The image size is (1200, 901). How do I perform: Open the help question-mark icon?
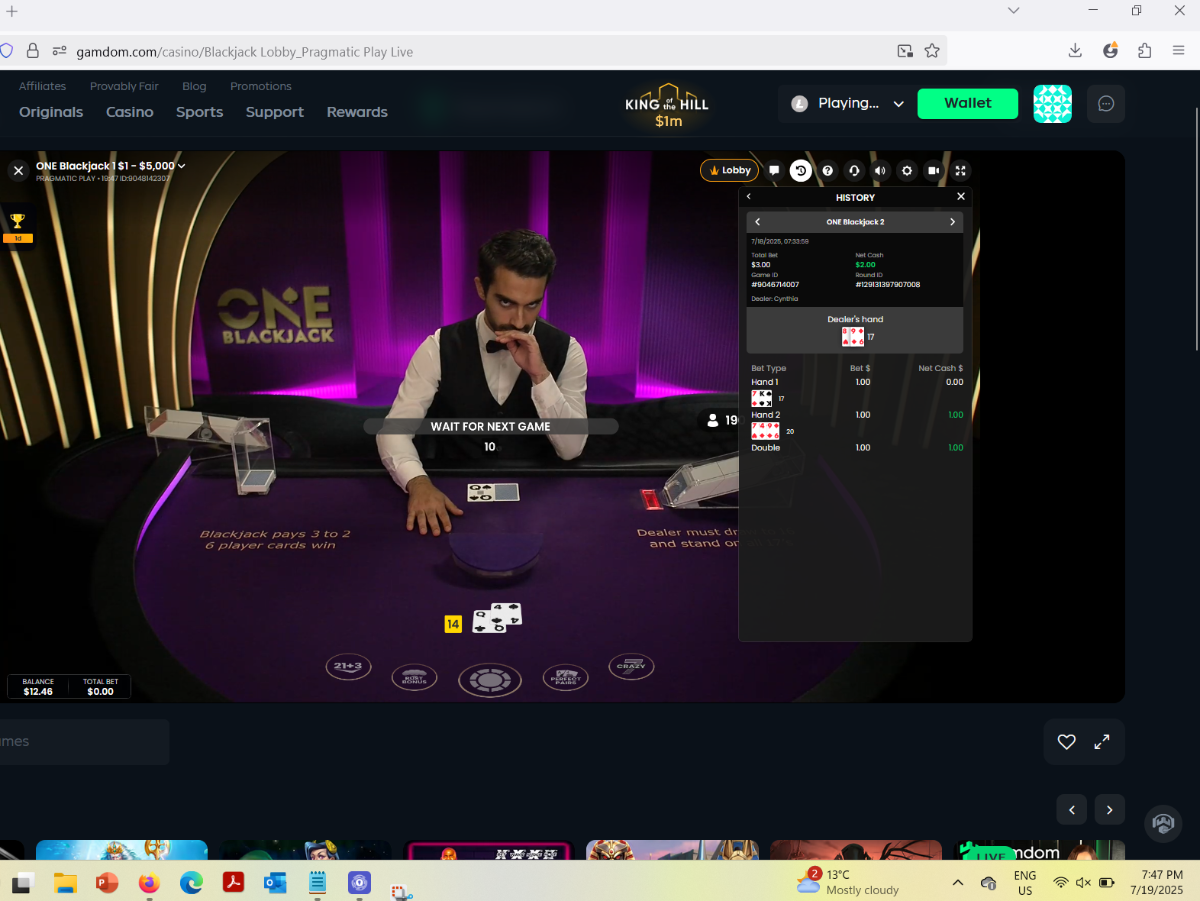pos(827,171)
